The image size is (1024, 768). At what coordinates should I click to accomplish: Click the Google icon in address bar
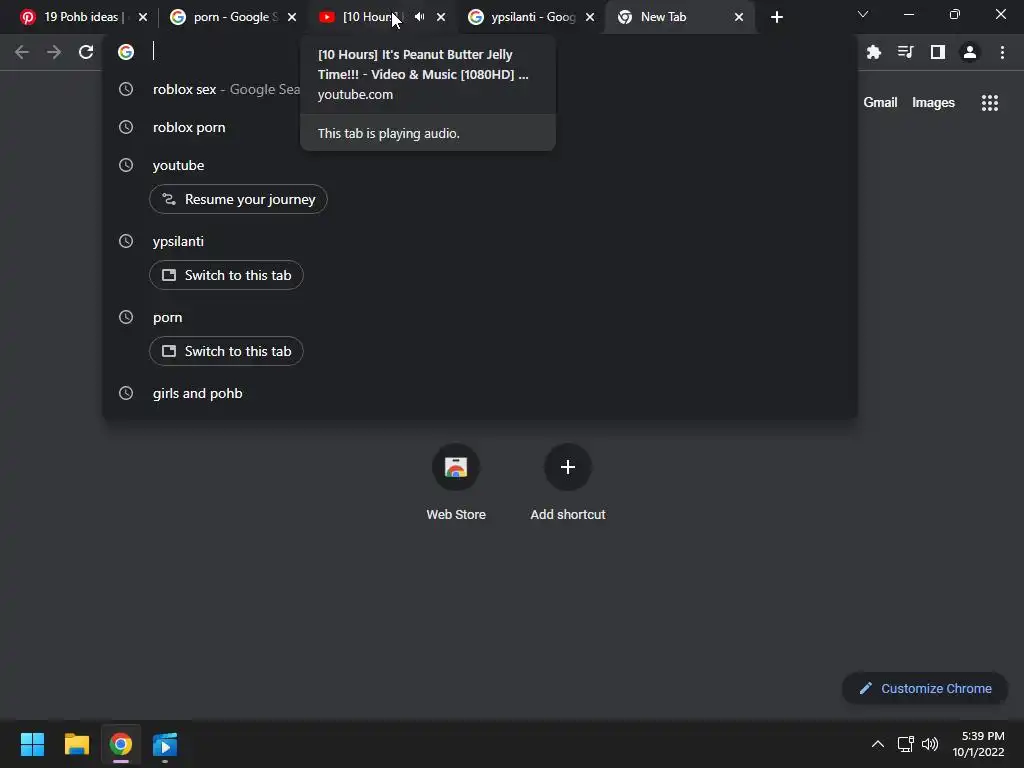click(x=126, y=52)
